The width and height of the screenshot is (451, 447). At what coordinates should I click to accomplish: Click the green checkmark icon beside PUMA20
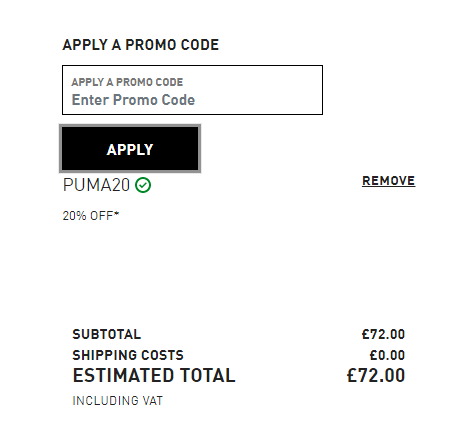point(143,185)
